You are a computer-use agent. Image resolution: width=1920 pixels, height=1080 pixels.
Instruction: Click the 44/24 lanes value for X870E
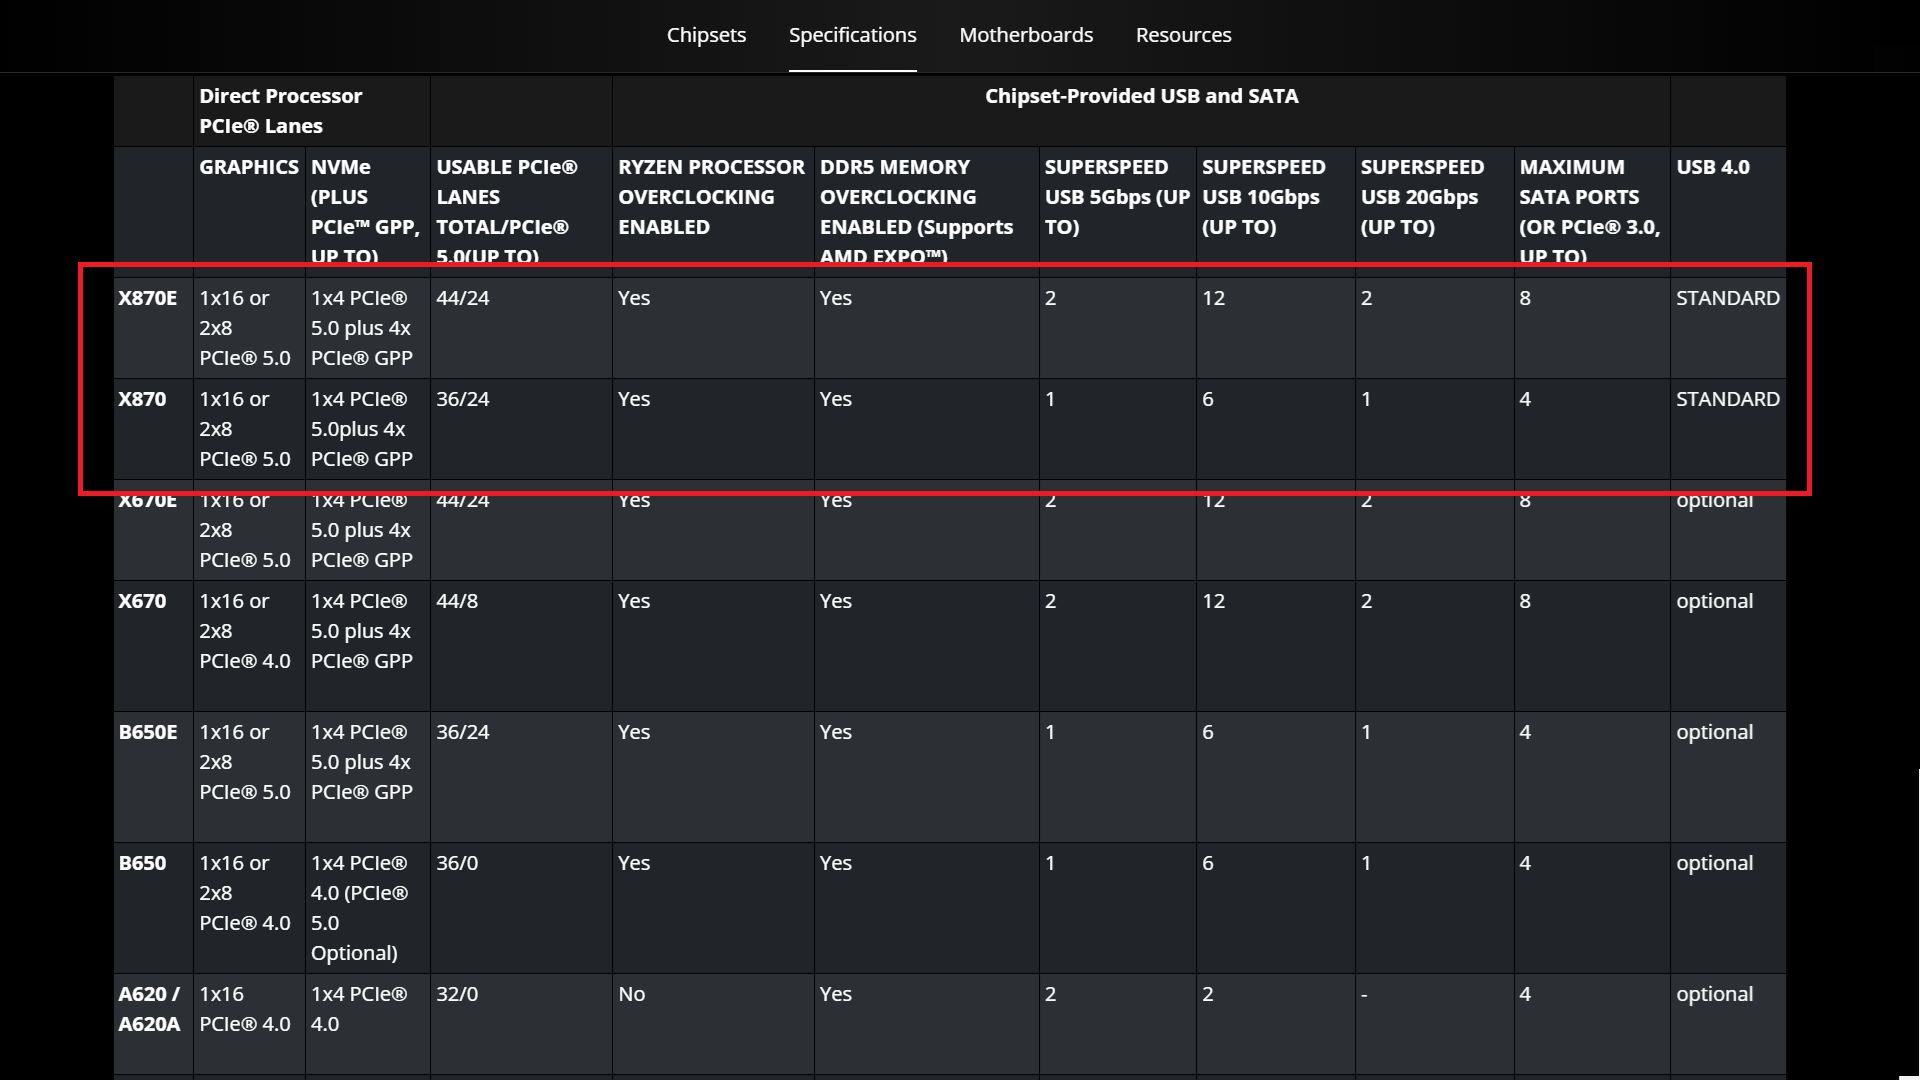pyautogui.click(x=462, y=298)
